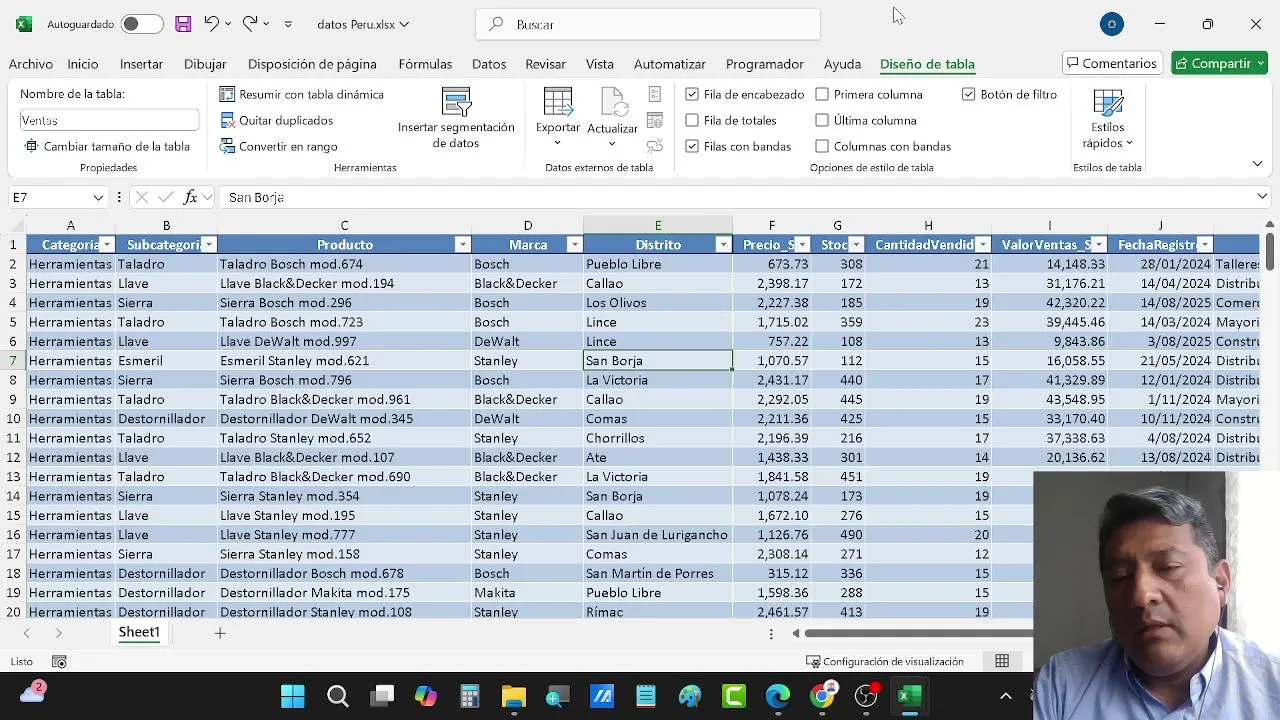Image resolution: width=1280 pixels, height=720 pixels.
Task: Click the table properties icon beside Actualizar
Action: (x=655, y=94)
